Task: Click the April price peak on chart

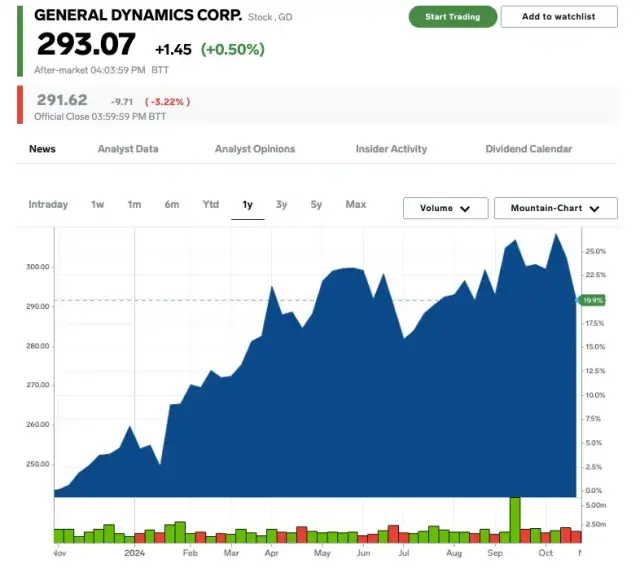Action: click(271, 288)
